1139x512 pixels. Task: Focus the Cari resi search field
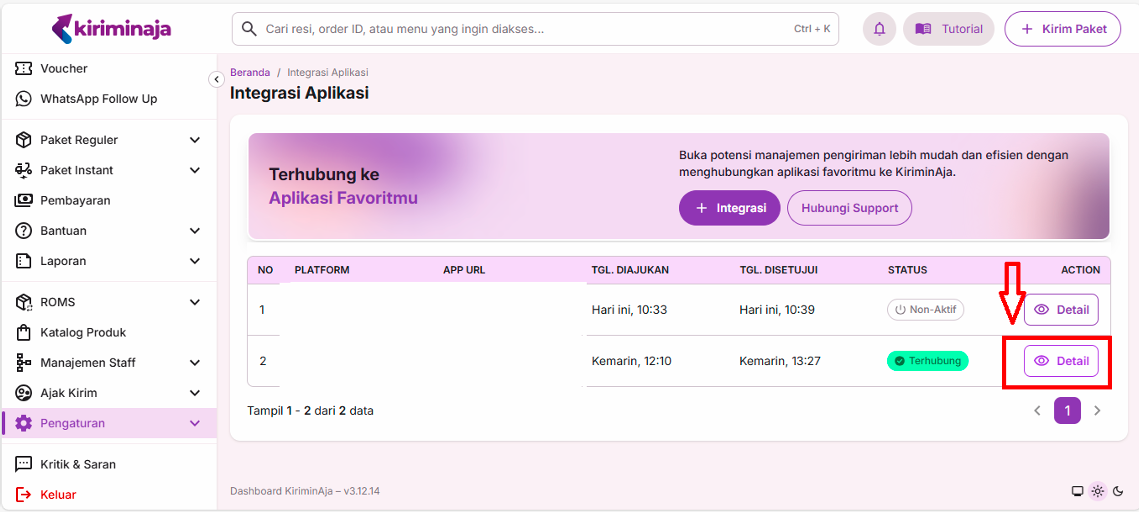535,29
